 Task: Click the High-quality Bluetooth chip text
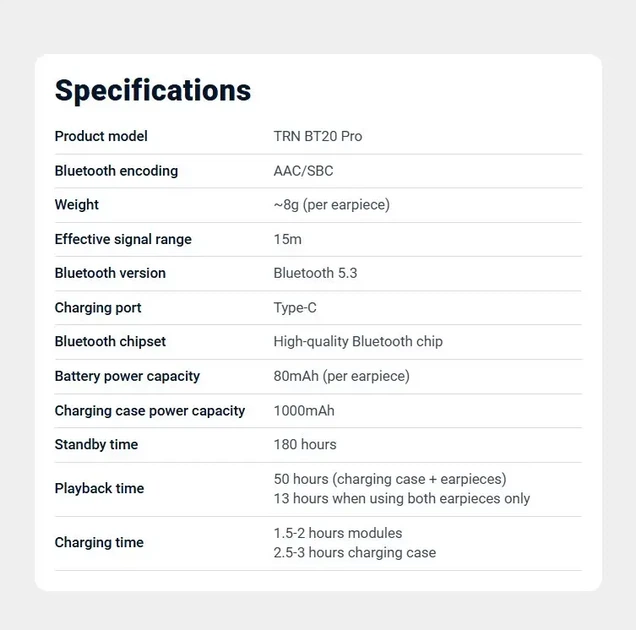click(358, 342)
